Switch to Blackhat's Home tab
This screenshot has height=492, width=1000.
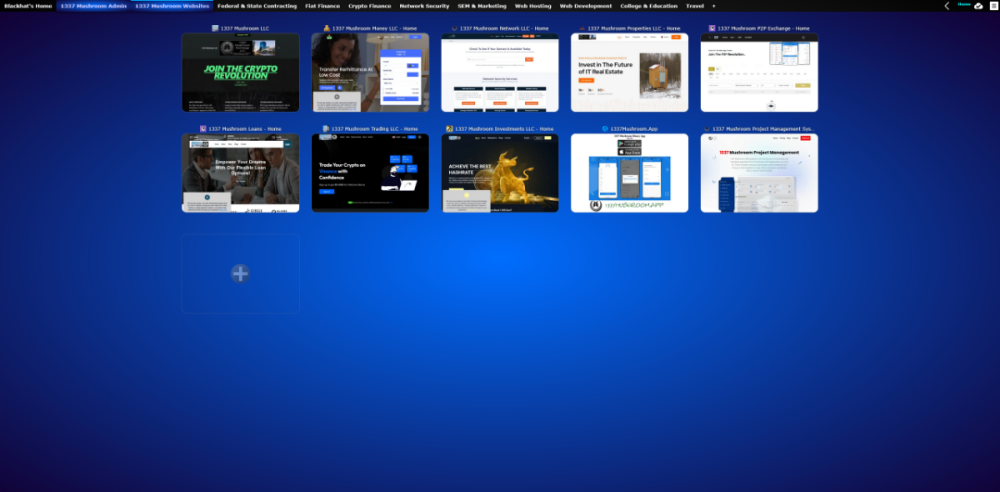pos(28,6)
